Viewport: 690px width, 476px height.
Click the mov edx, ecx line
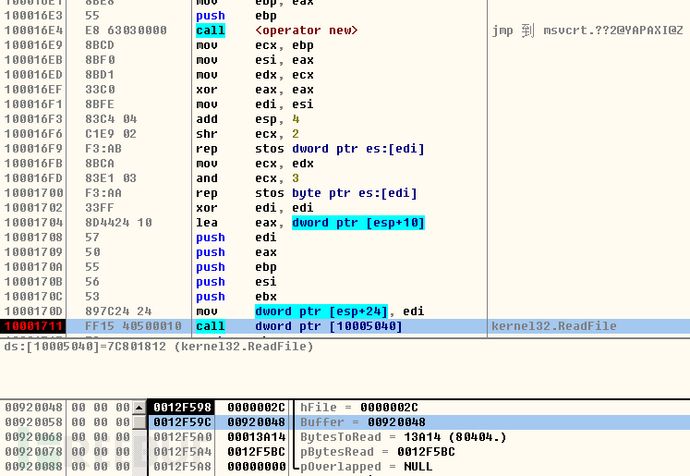[345, 75]
